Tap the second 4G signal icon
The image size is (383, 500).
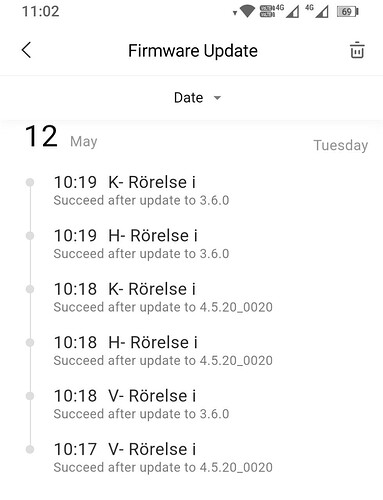coord(317,11)
